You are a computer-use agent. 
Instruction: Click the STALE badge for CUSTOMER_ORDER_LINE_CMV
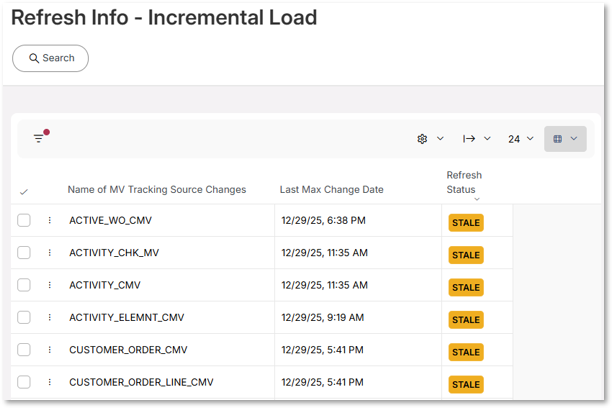click(x=466, y=385)
